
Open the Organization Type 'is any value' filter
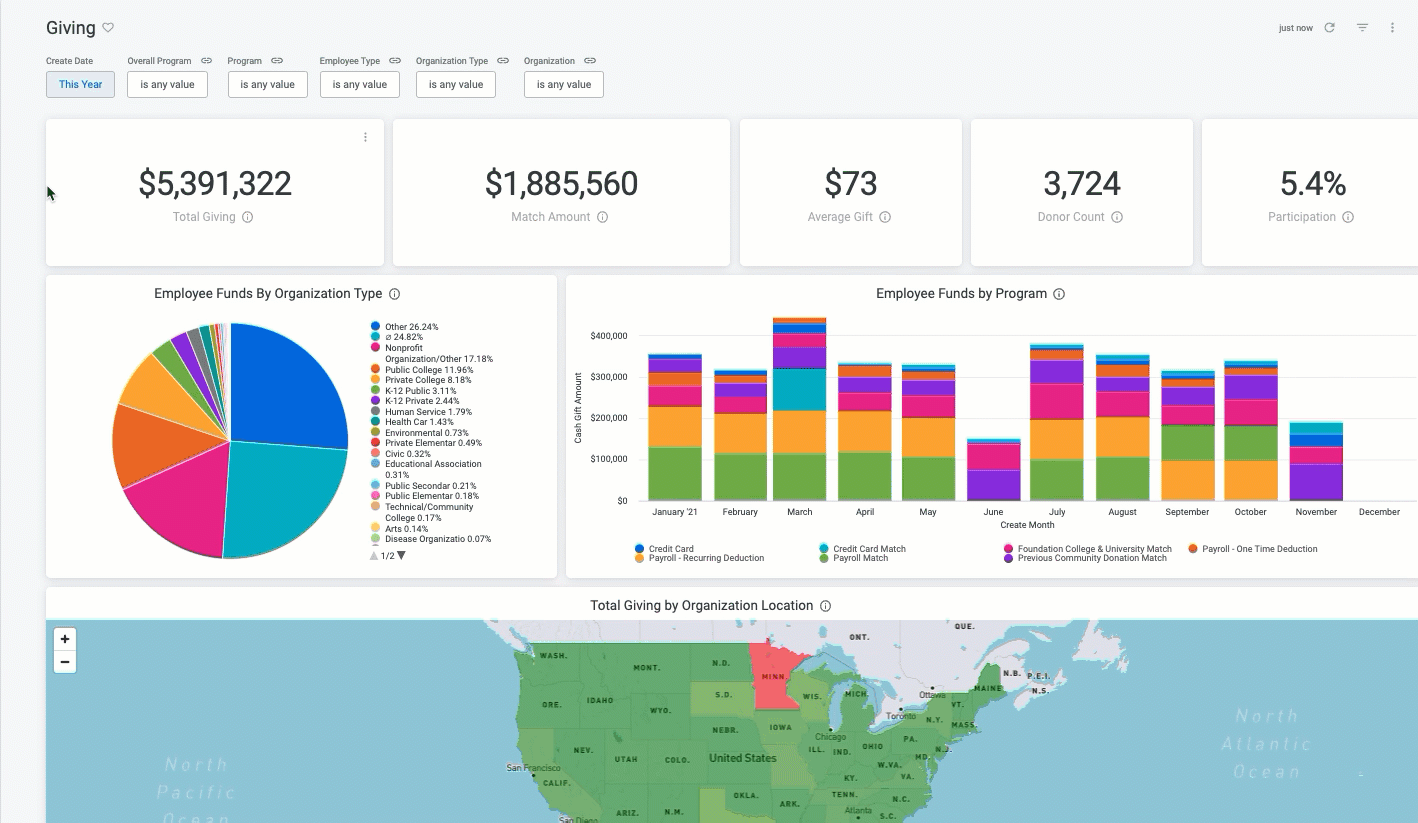coord(456,84)
